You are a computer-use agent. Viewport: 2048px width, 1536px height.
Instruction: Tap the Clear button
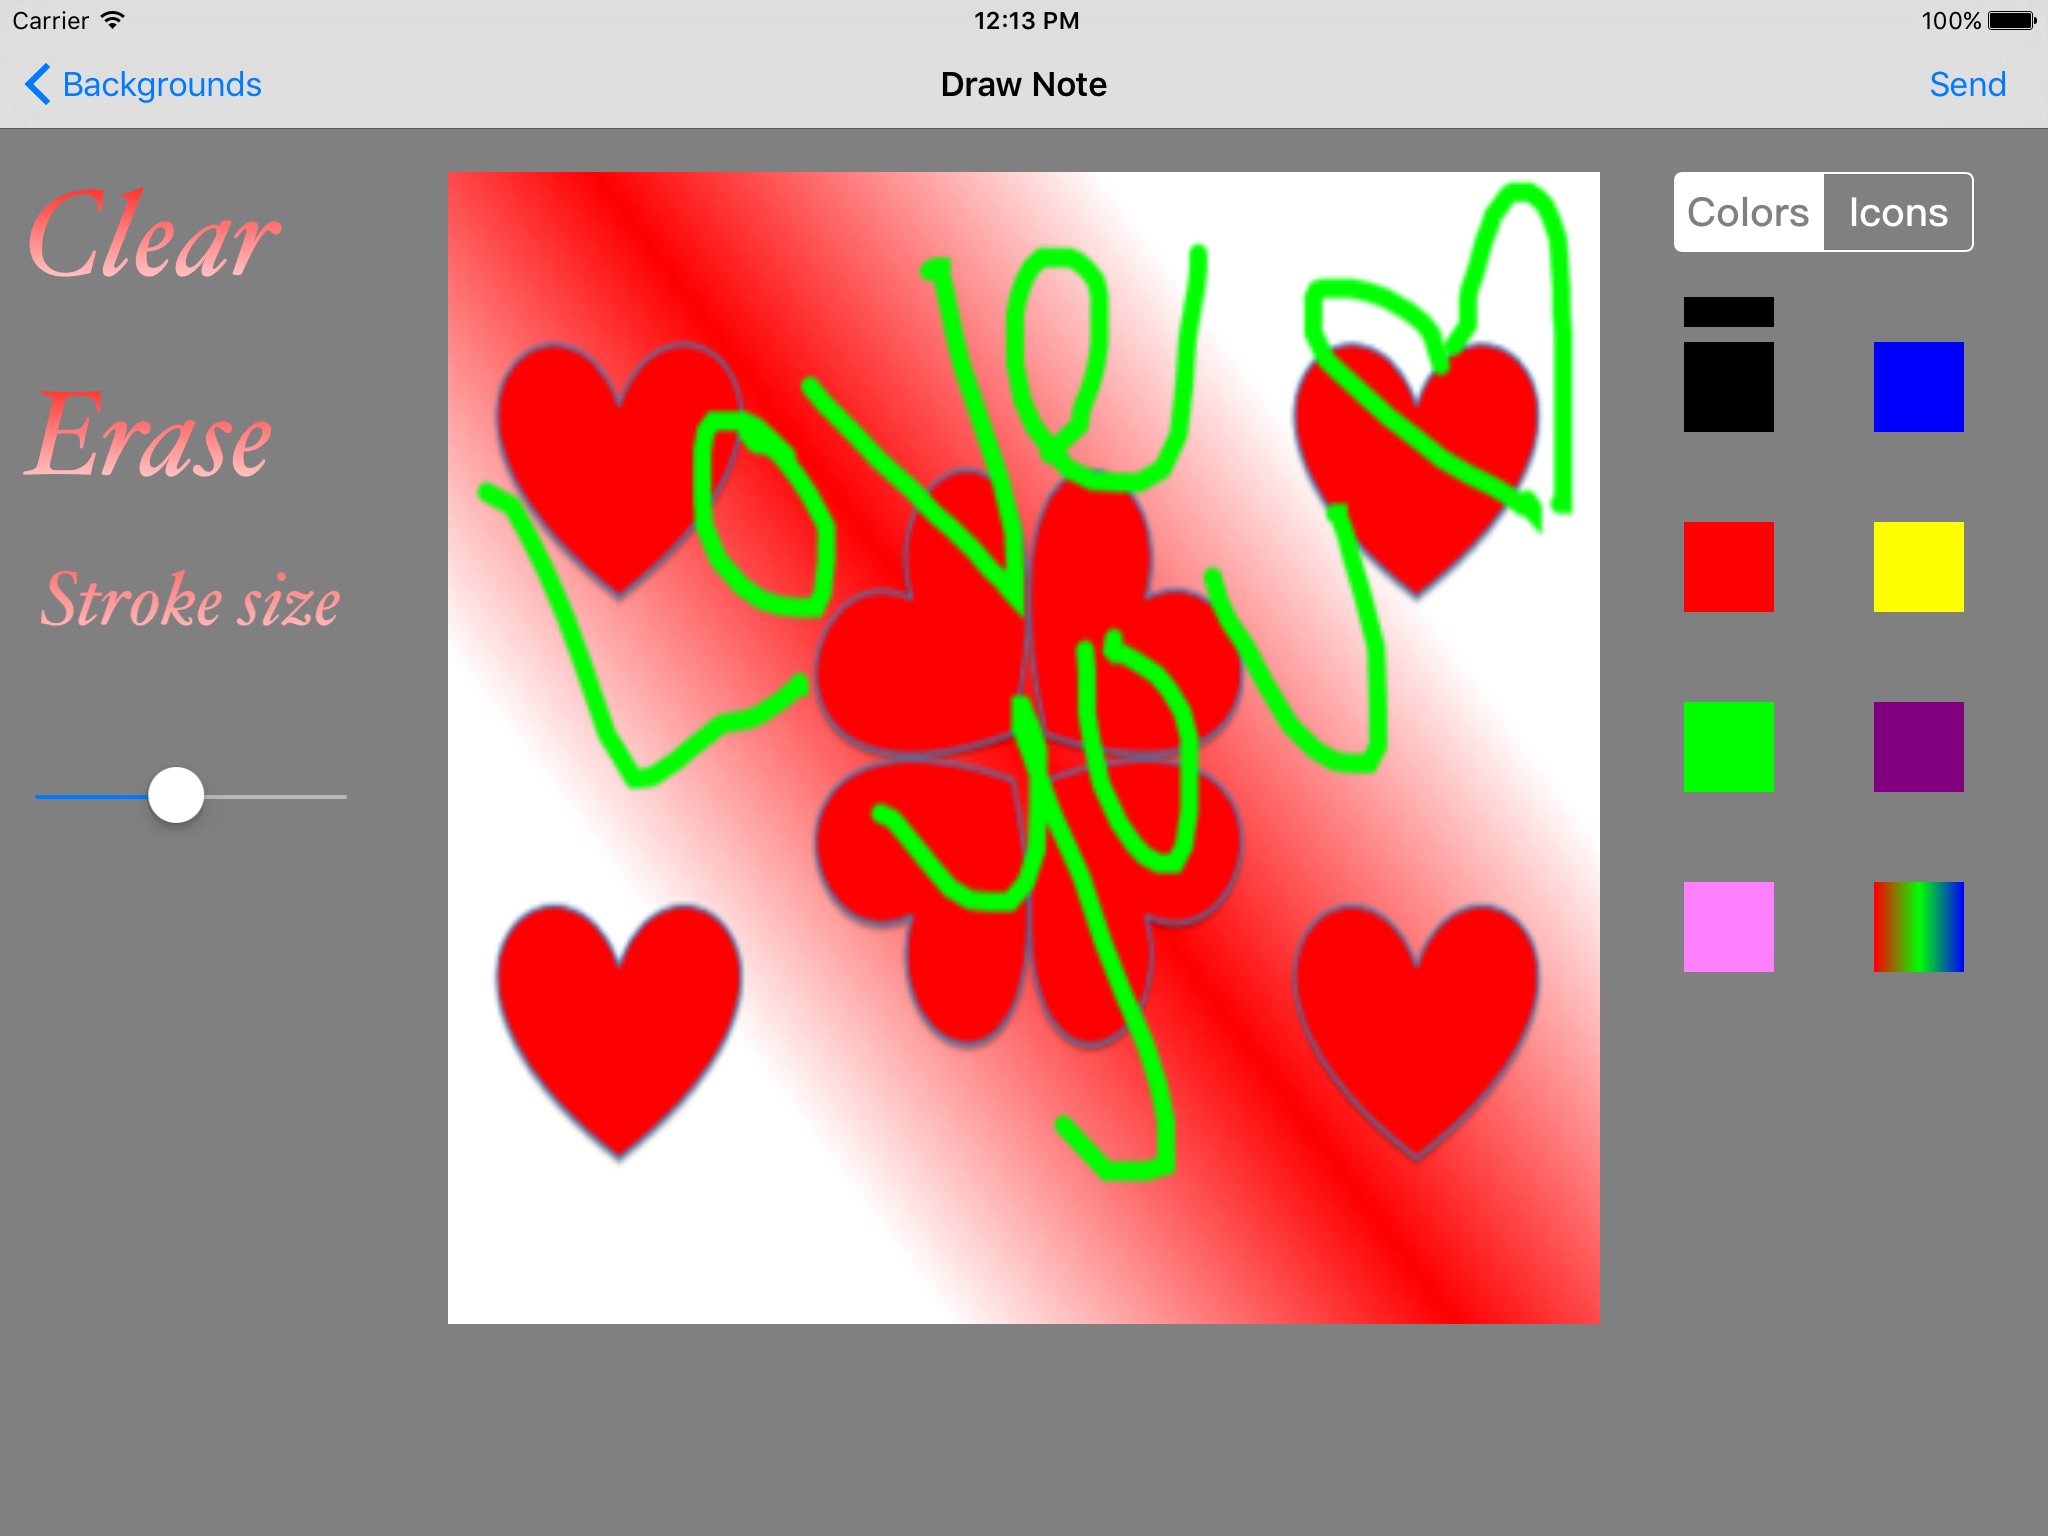[x=153, y=236]
